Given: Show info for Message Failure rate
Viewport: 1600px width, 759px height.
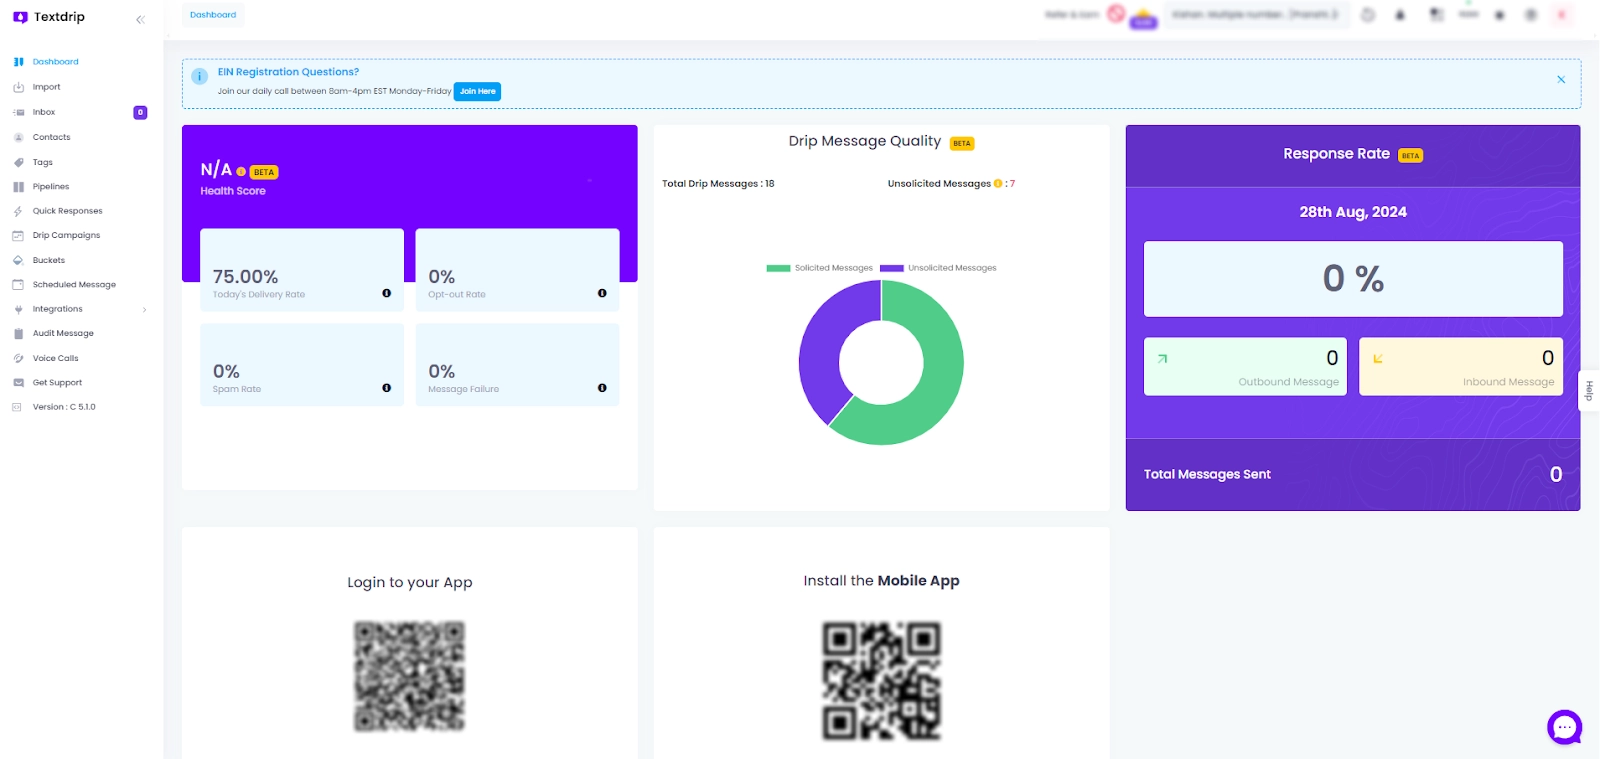Looking at the screenshot, I should tap(602, 388).
